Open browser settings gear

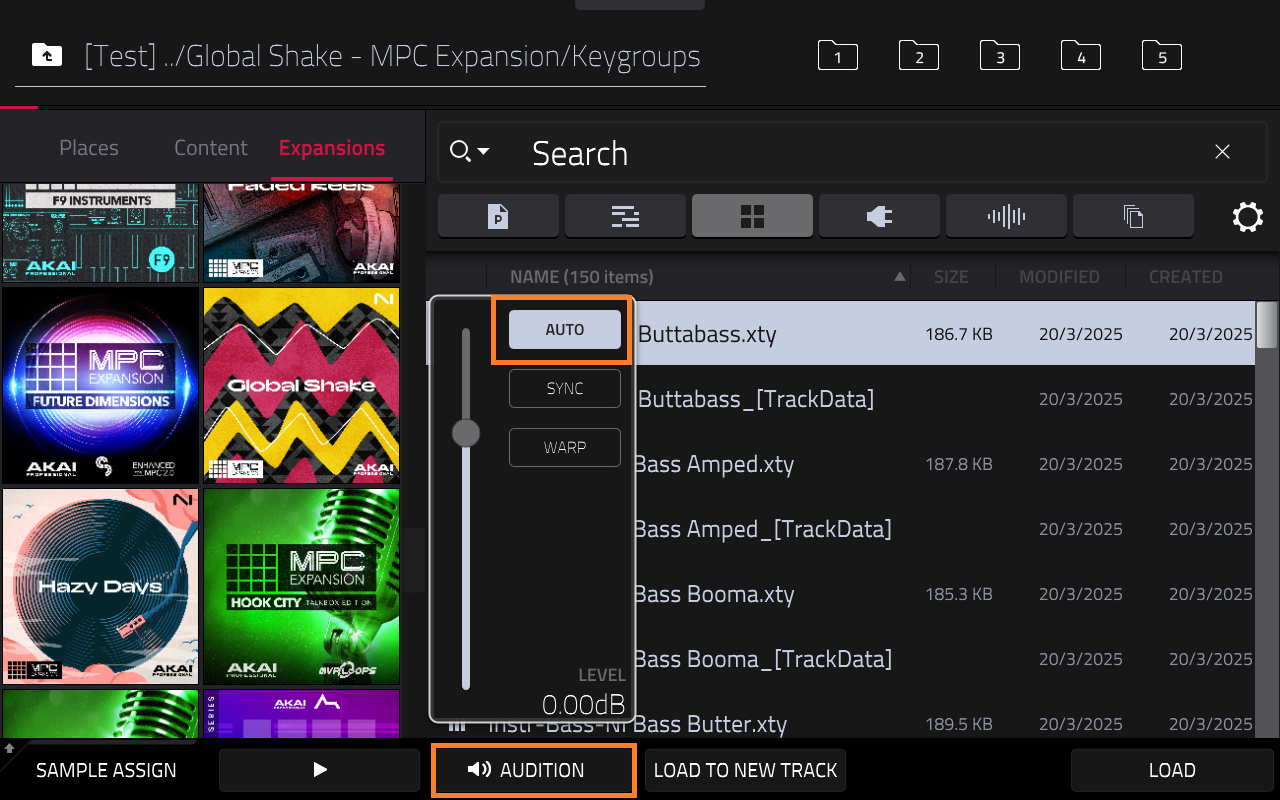[x=1248, y=217]
